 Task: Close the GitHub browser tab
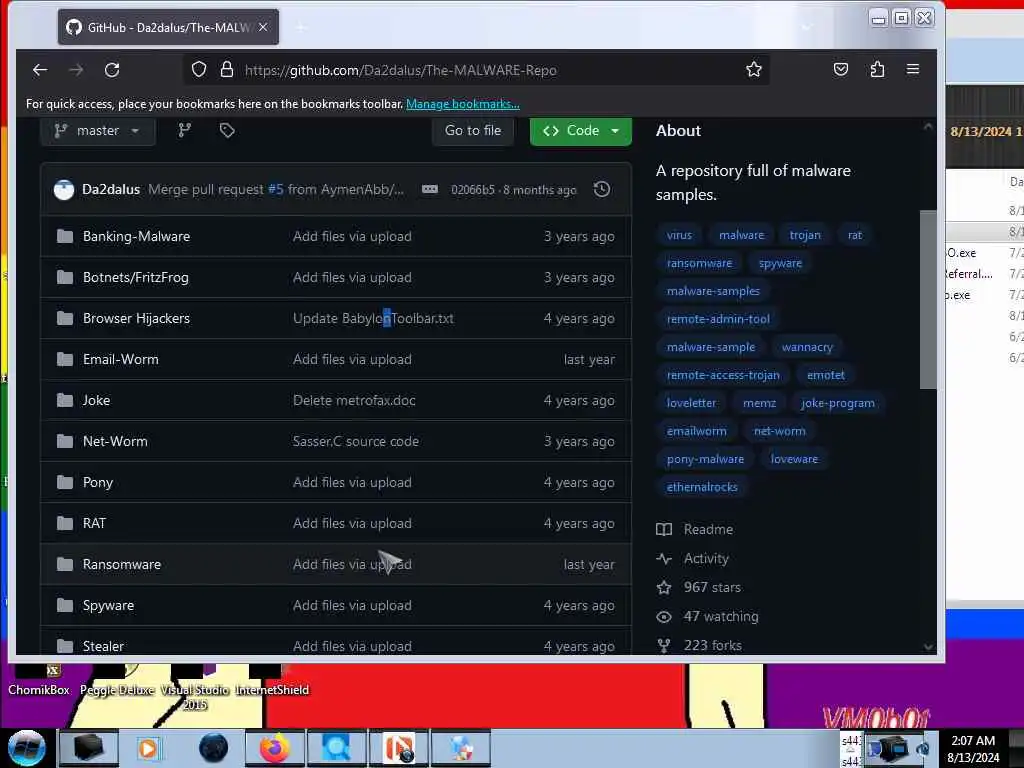click(x=263, y=27)
